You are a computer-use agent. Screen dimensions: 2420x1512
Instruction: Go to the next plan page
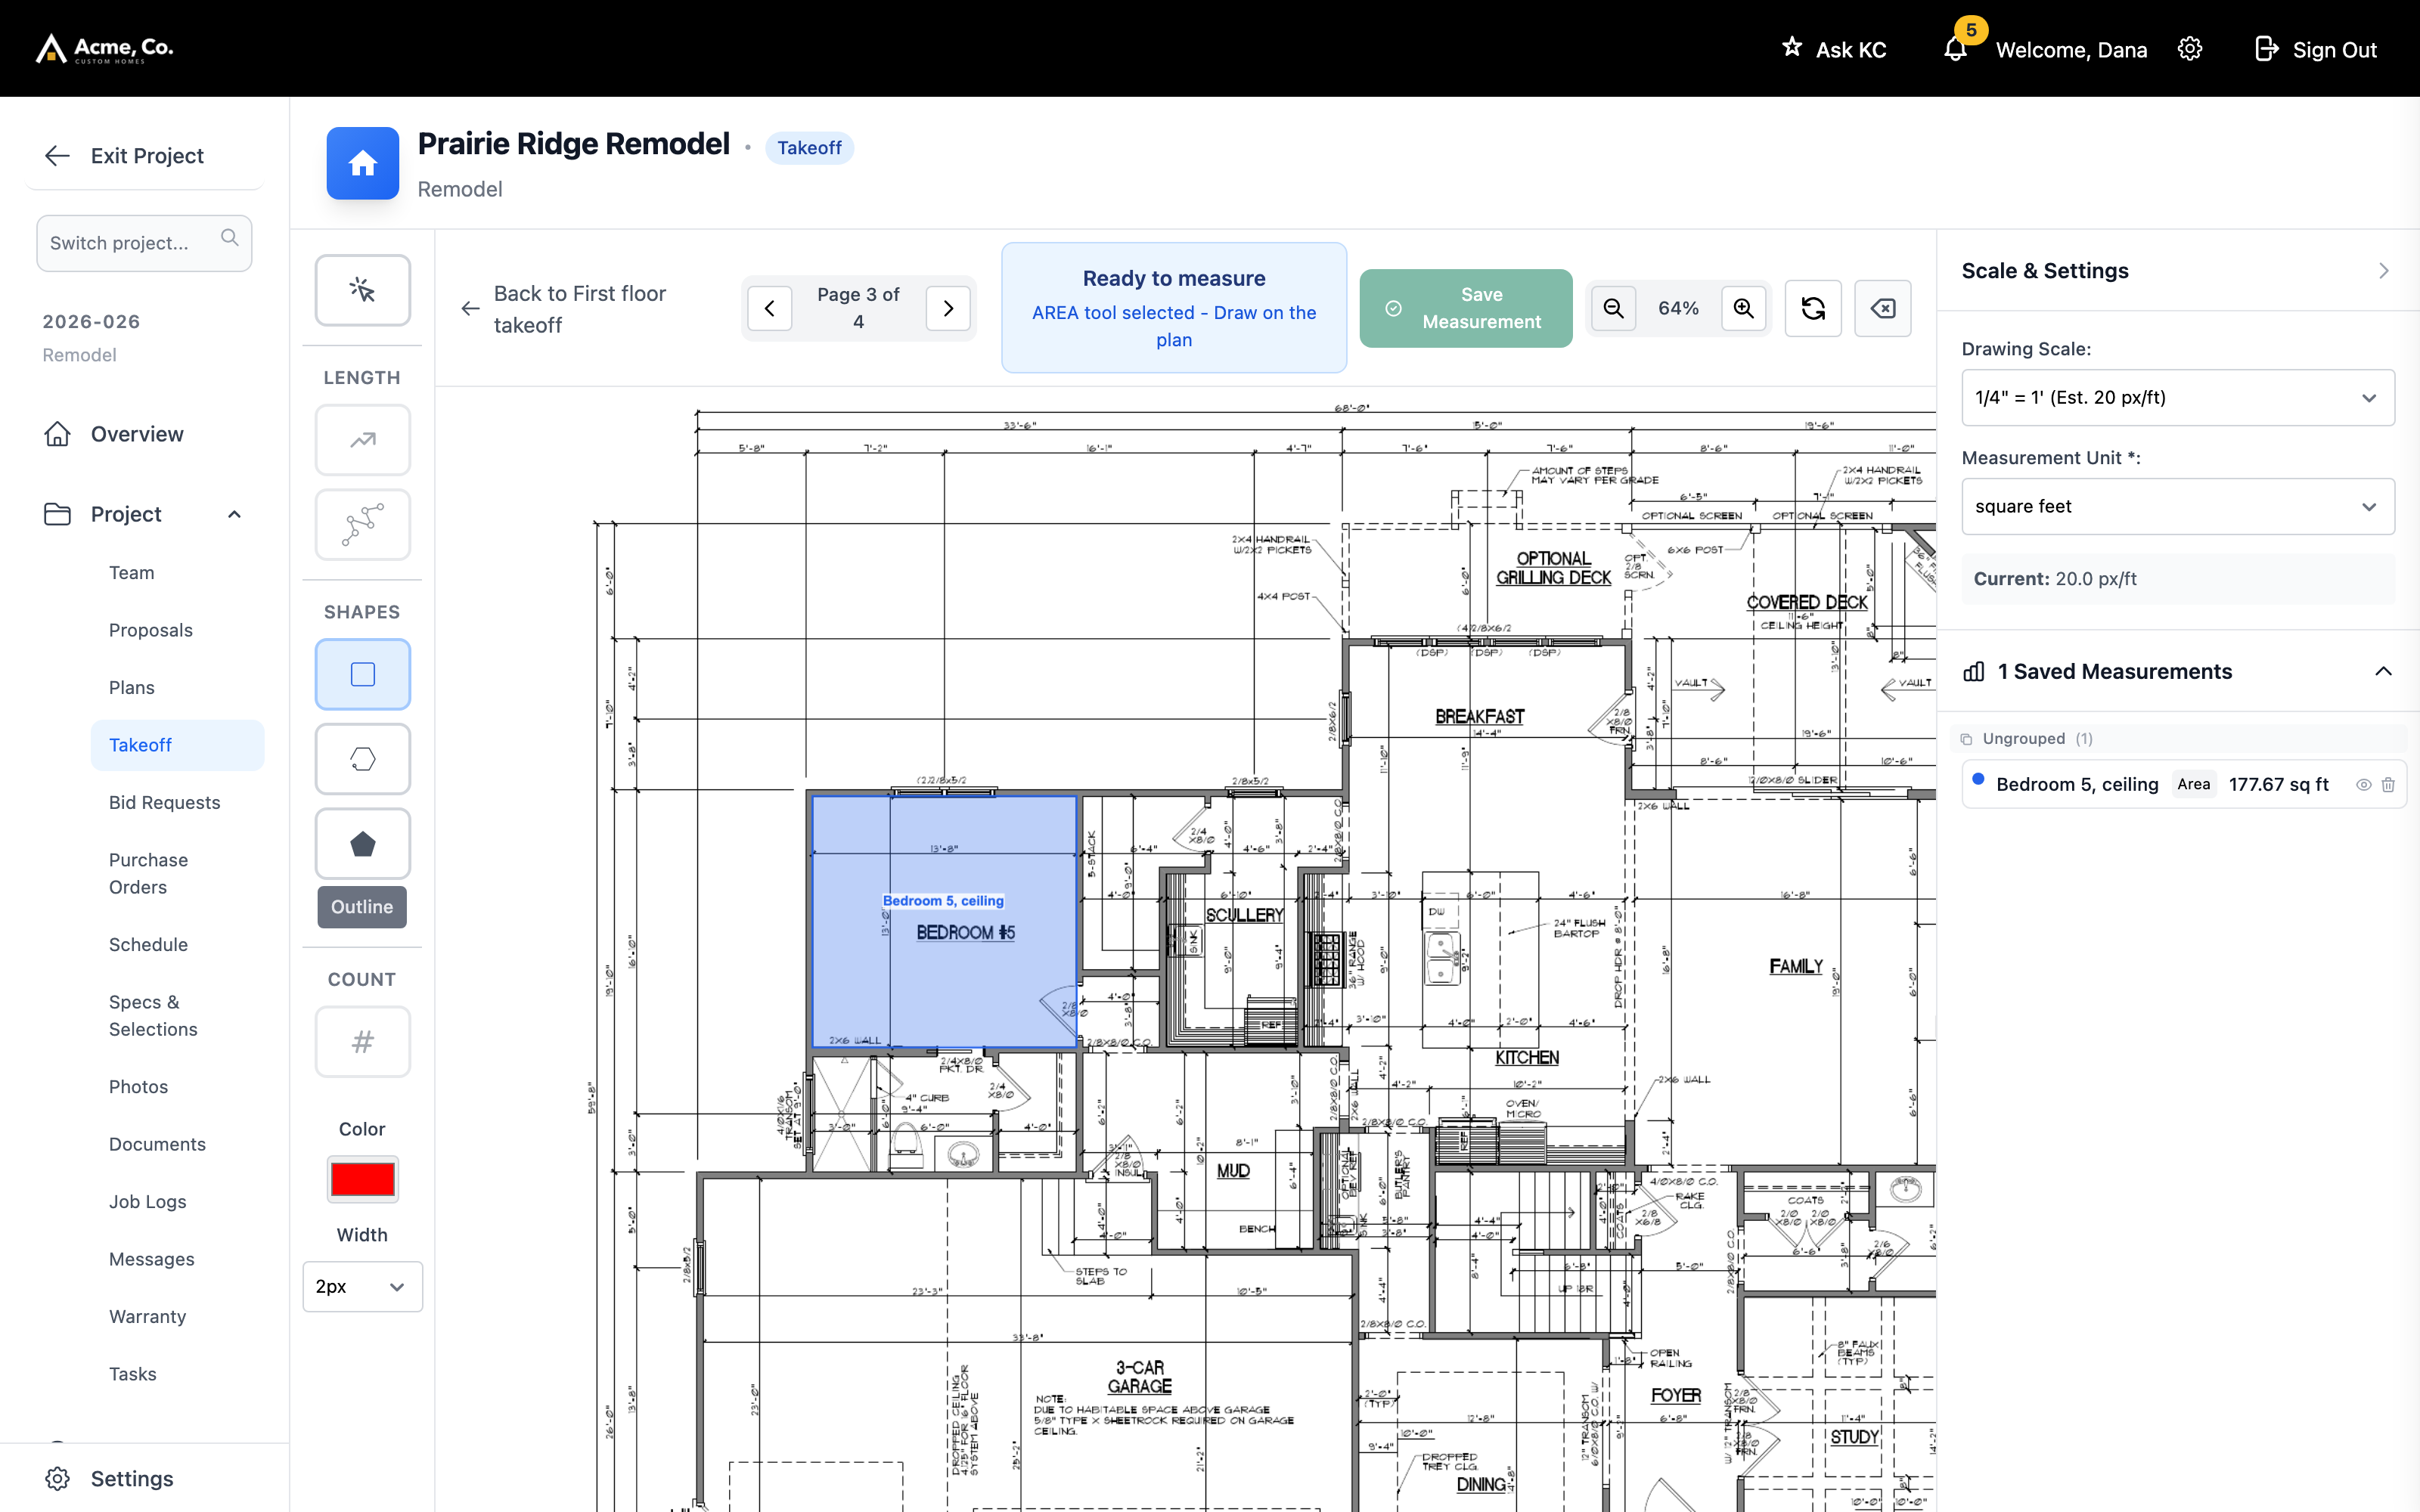coord(948,308)
